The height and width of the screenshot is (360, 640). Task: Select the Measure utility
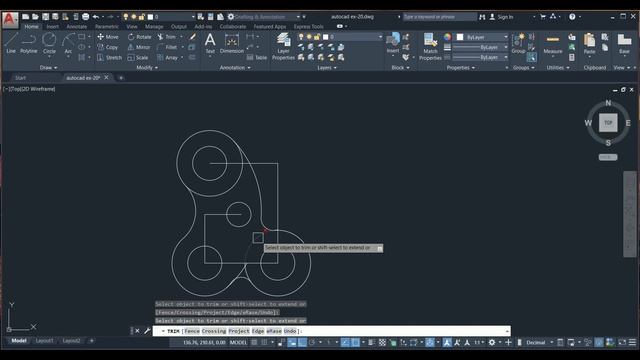(x=553, y=44)
